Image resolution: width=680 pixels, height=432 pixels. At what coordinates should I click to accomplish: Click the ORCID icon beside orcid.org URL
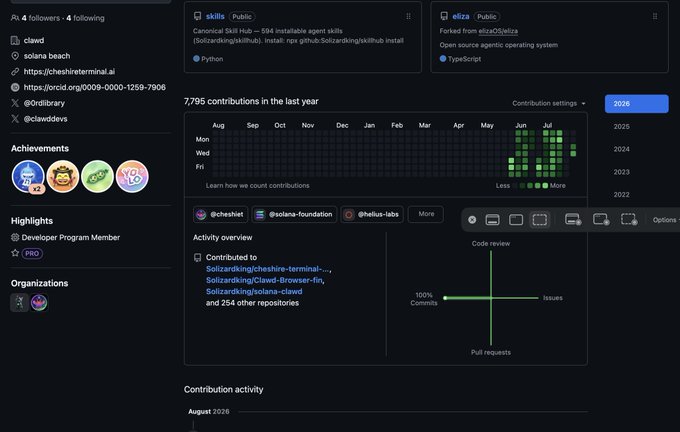point(15,87)
